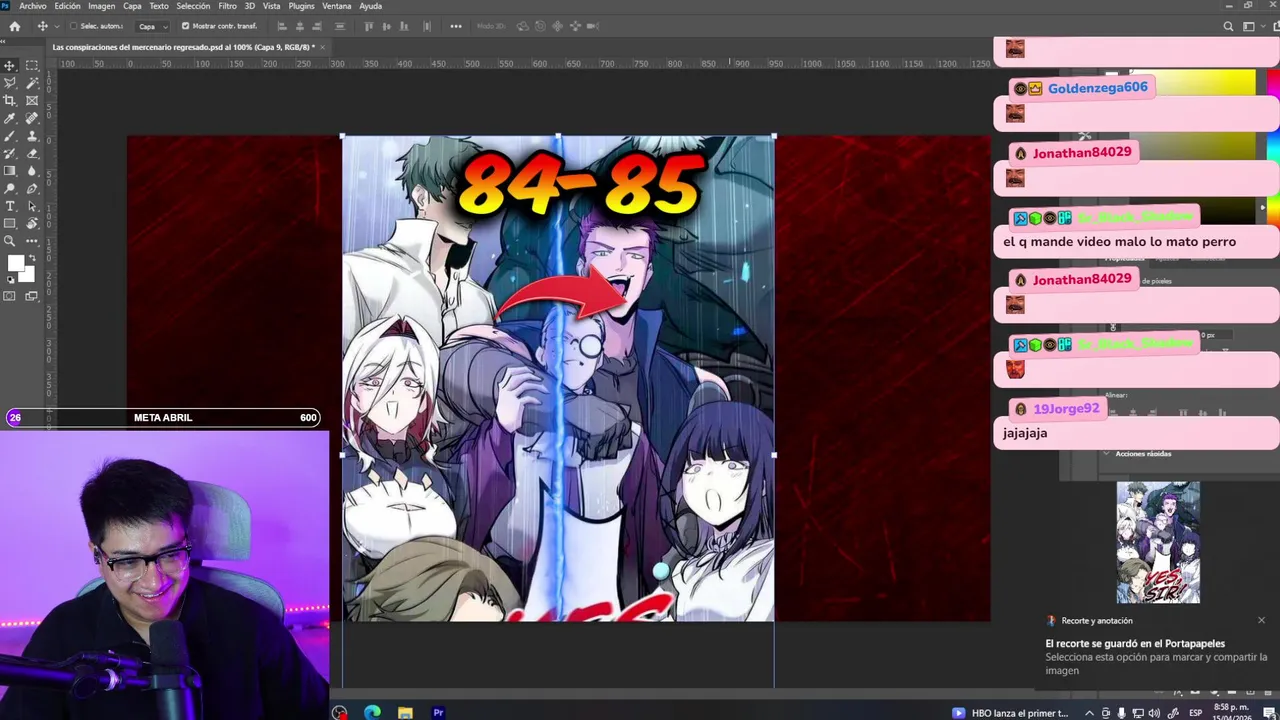Align horizontal centers in options bar
Image resolution: width=1280 pixels, height=720 pixels.
point(298,26)
